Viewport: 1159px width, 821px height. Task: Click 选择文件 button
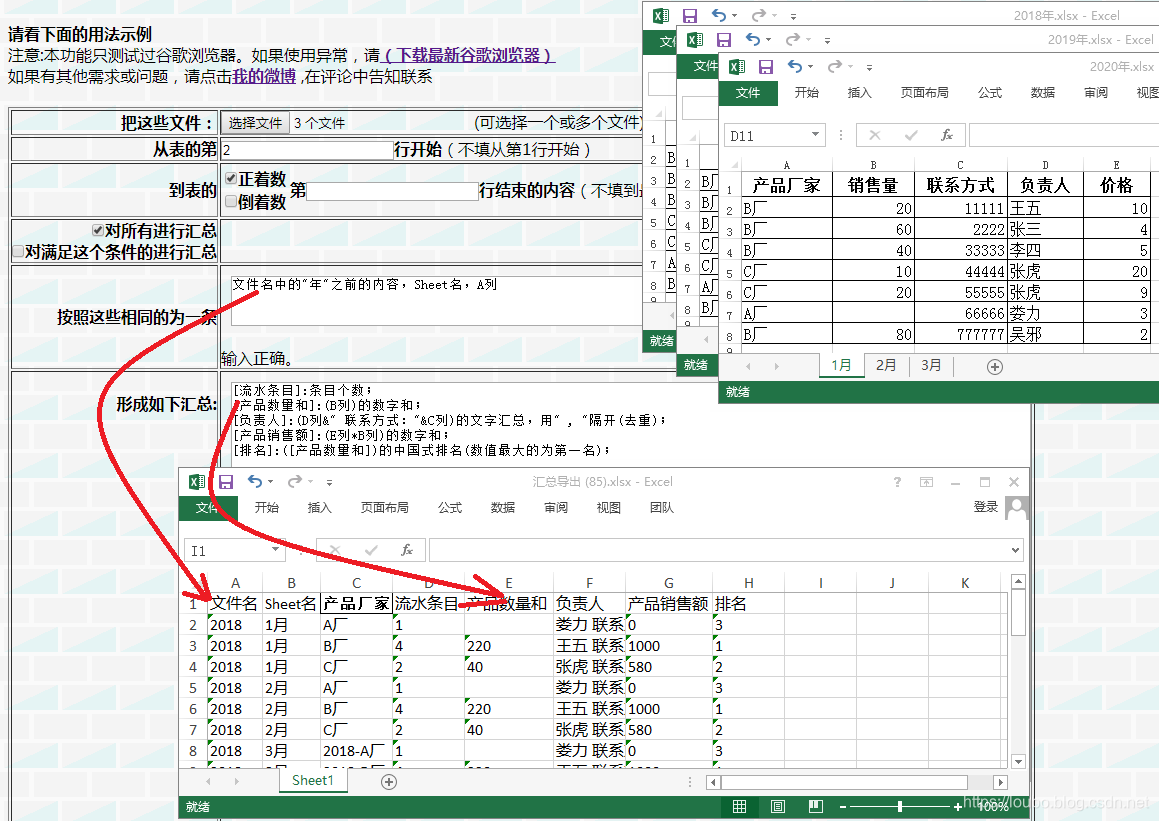(255, 123)
